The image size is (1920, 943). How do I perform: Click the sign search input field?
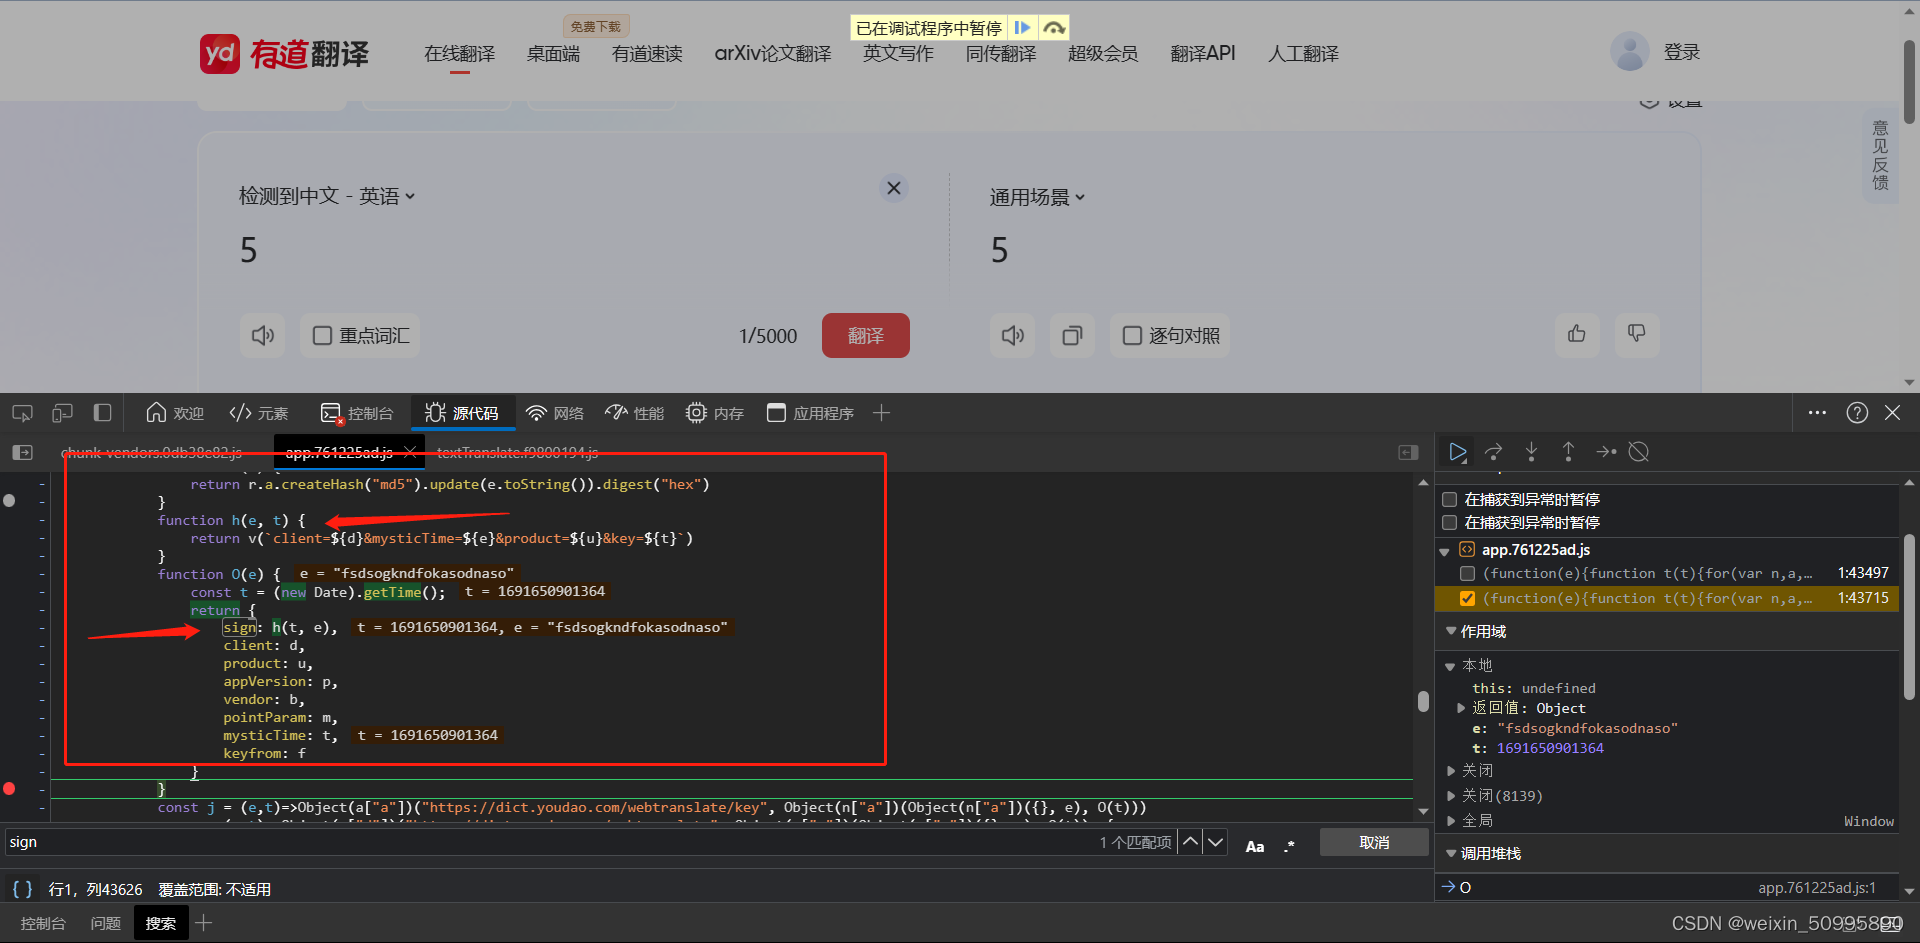click(550, 843)
